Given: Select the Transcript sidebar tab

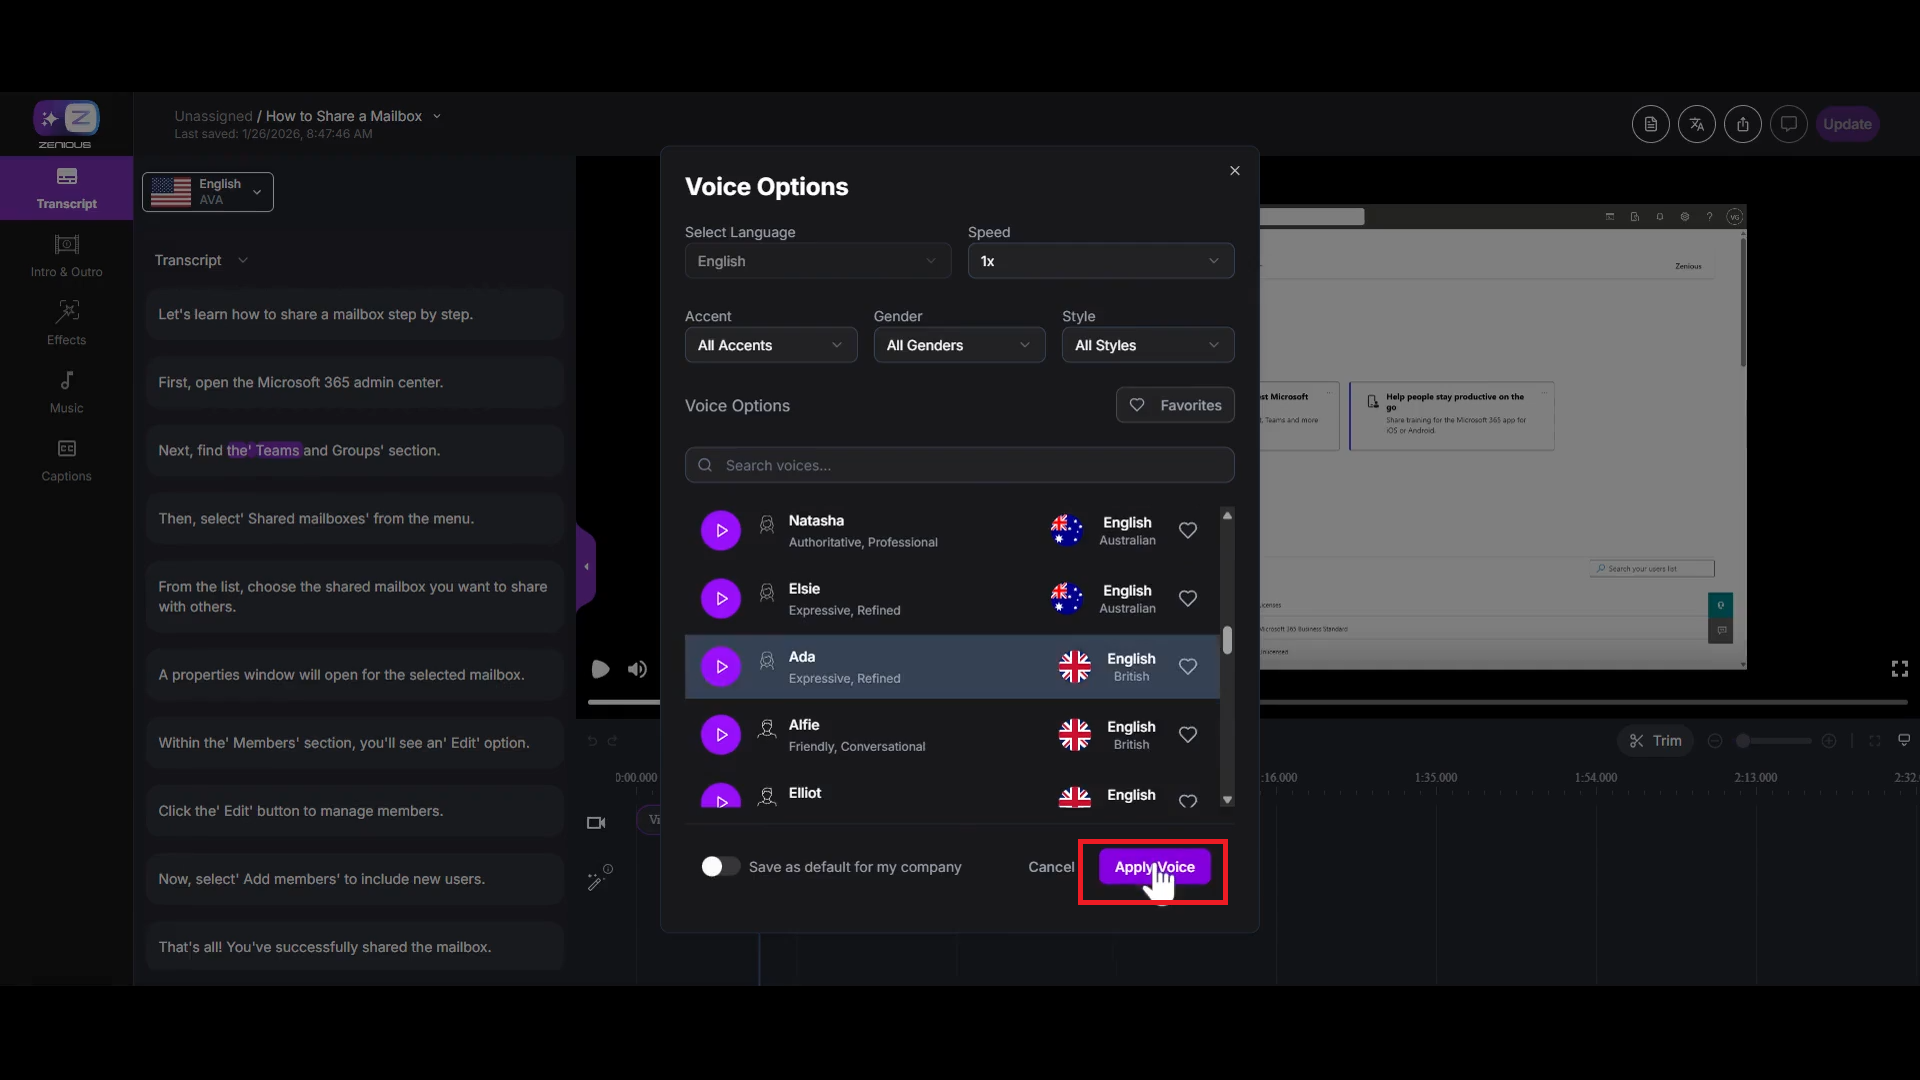Looking at the screenshot, I should (66, 187).
